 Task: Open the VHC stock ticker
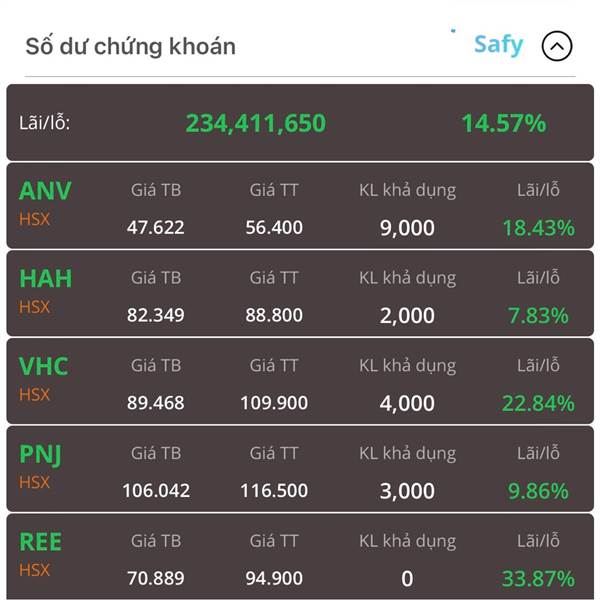(44, 366)
